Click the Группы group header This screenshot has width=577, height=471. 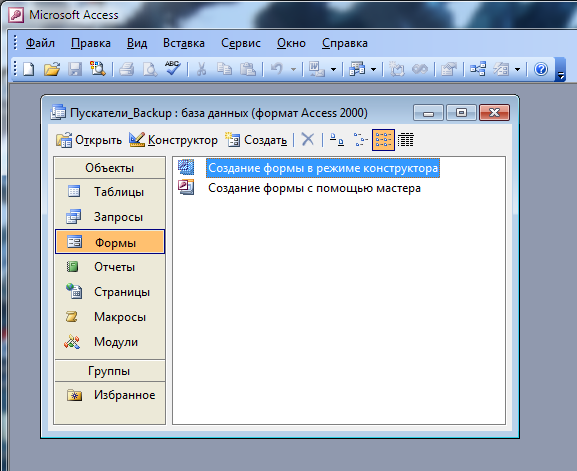pyautogui.click(x=110, y=371)
